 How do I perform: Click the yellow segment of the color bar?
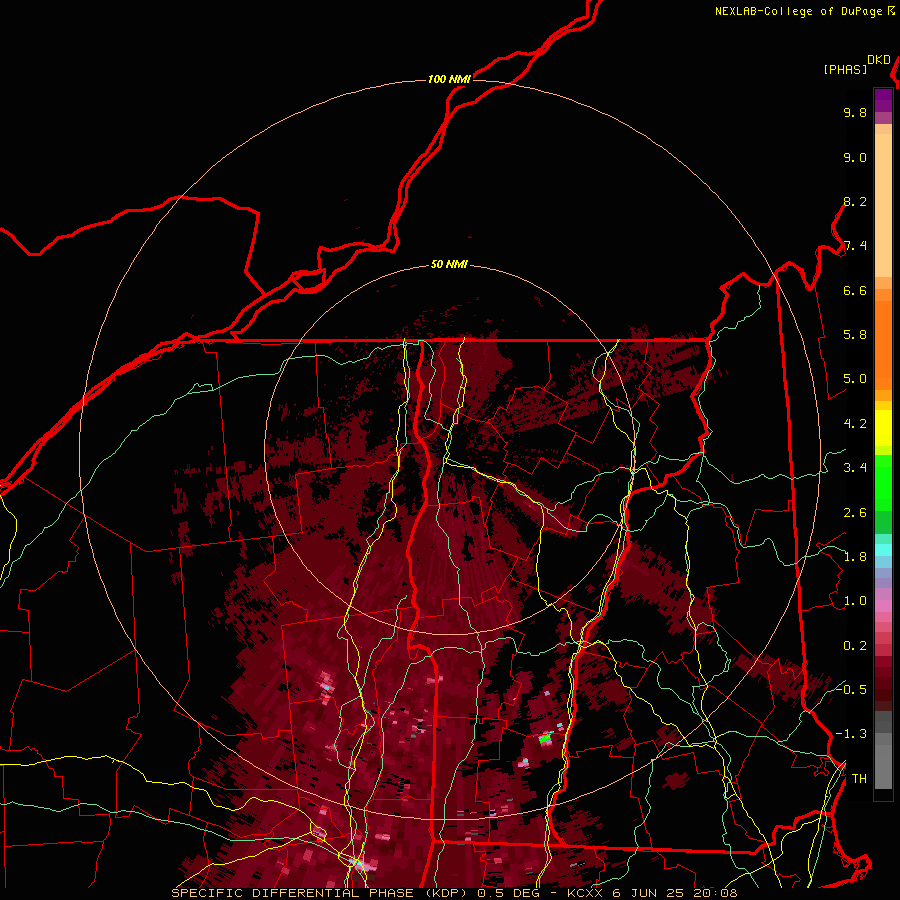point(883,428)
